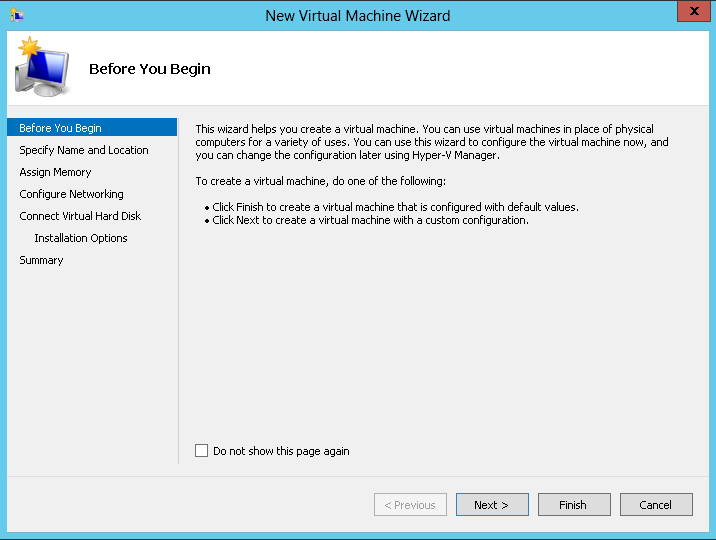The height and width of the screenshot is (540, 716).
Task: Go to the 'Summary' step
Action: tap(41, 260)
